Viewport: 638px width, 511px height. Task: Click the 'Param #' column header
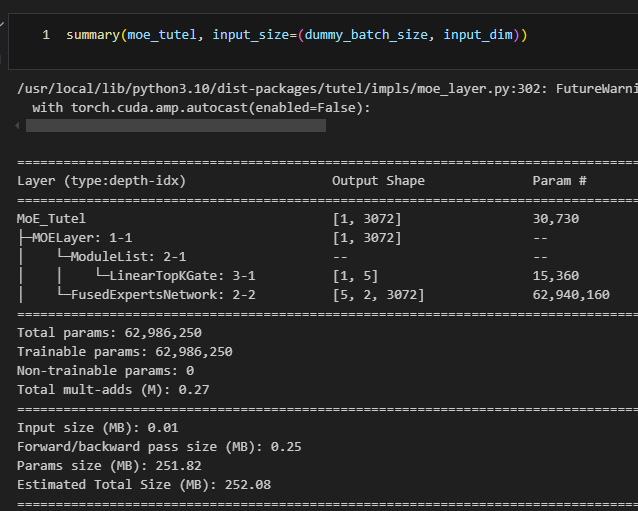tap(559, 181)
